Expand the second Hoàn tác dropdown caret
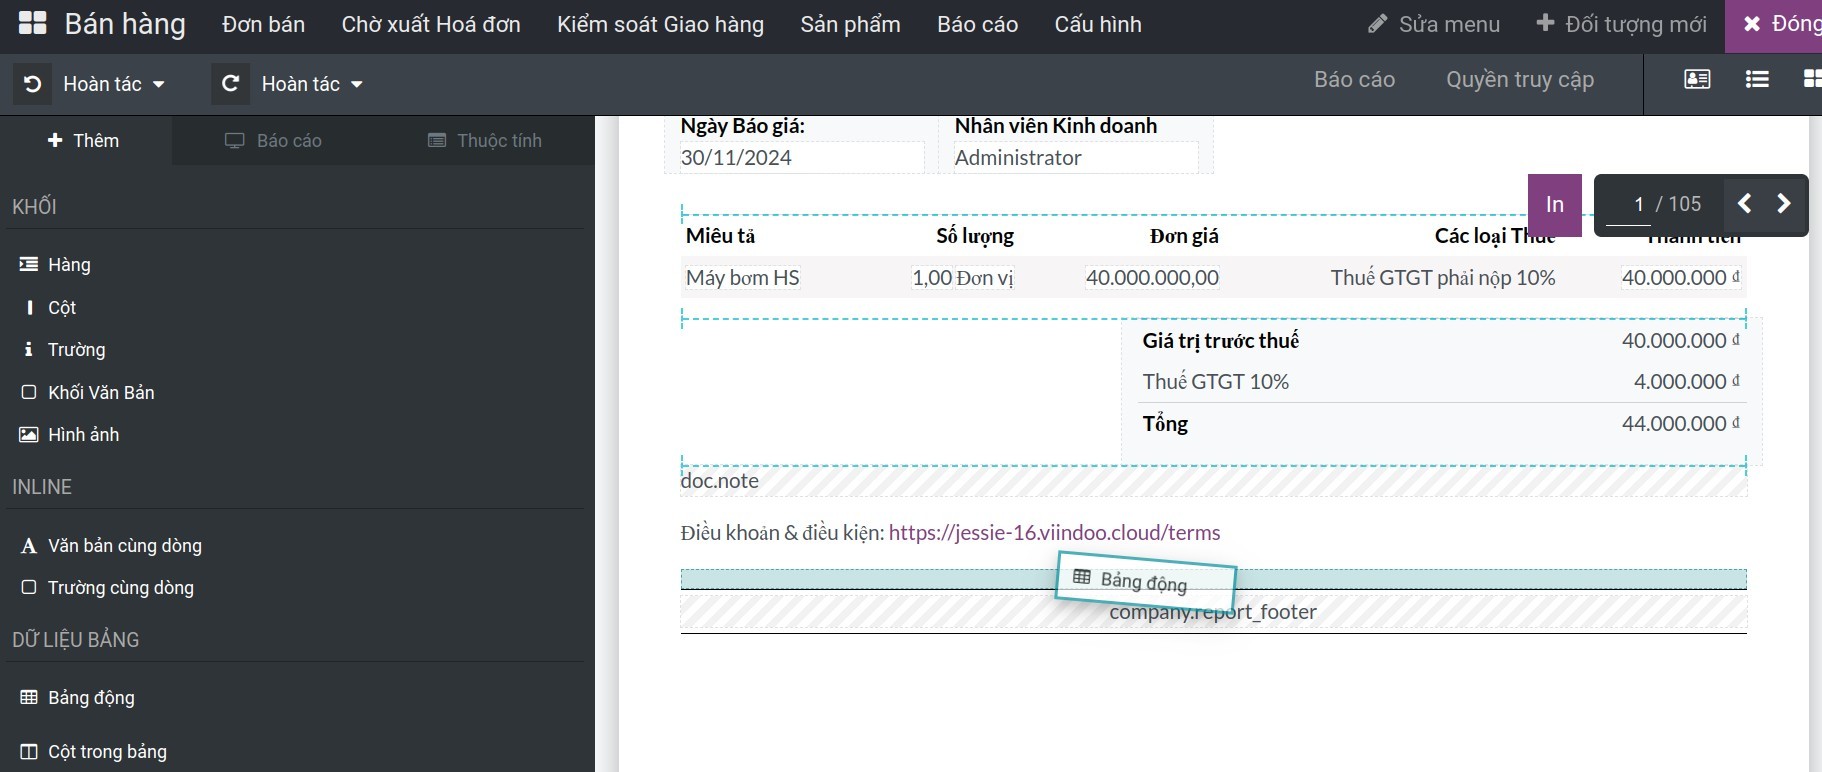Image resolution: width=1822 pixels, height=772 pixels. pyautogui.click(x=357, y=85)
